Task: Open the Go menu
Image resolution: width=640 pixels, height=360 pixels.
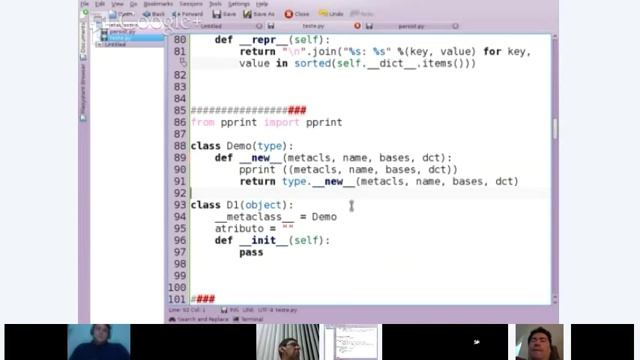Action: (133, 4)
